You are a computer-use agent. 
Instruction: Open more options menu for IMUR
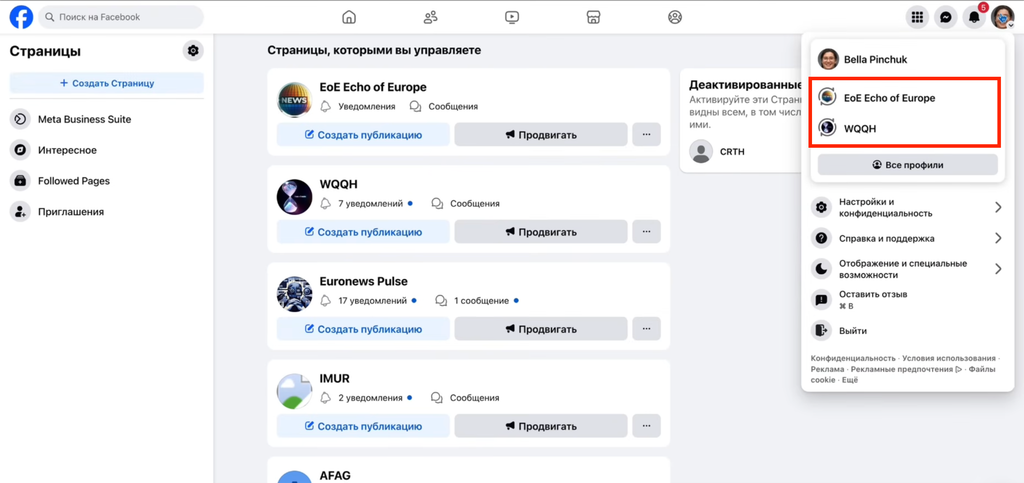pos(647,426)
